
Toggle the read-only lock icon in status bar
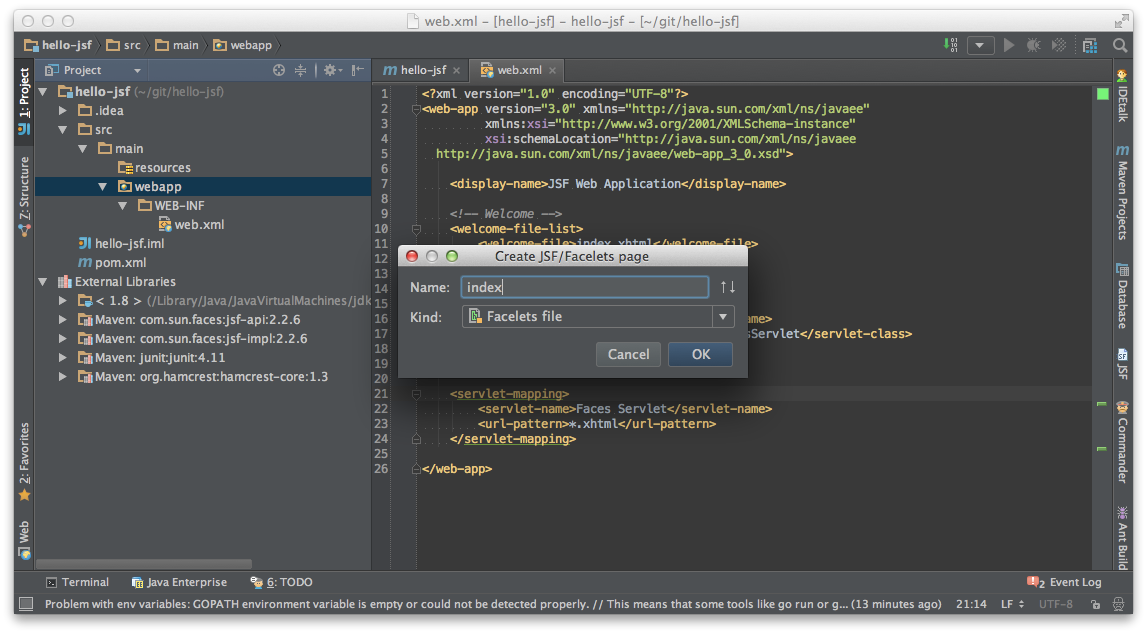point(1096,604)
